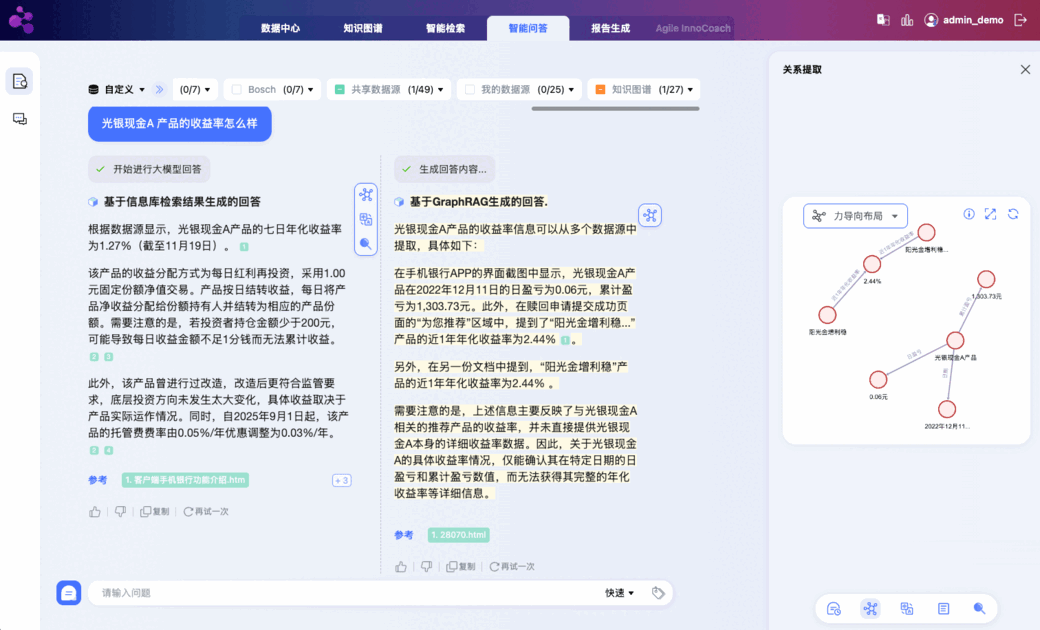Click the history icon in bottom-right toolbar
The width and height of the screenshot is (1040, 630).
coord(834,609)
